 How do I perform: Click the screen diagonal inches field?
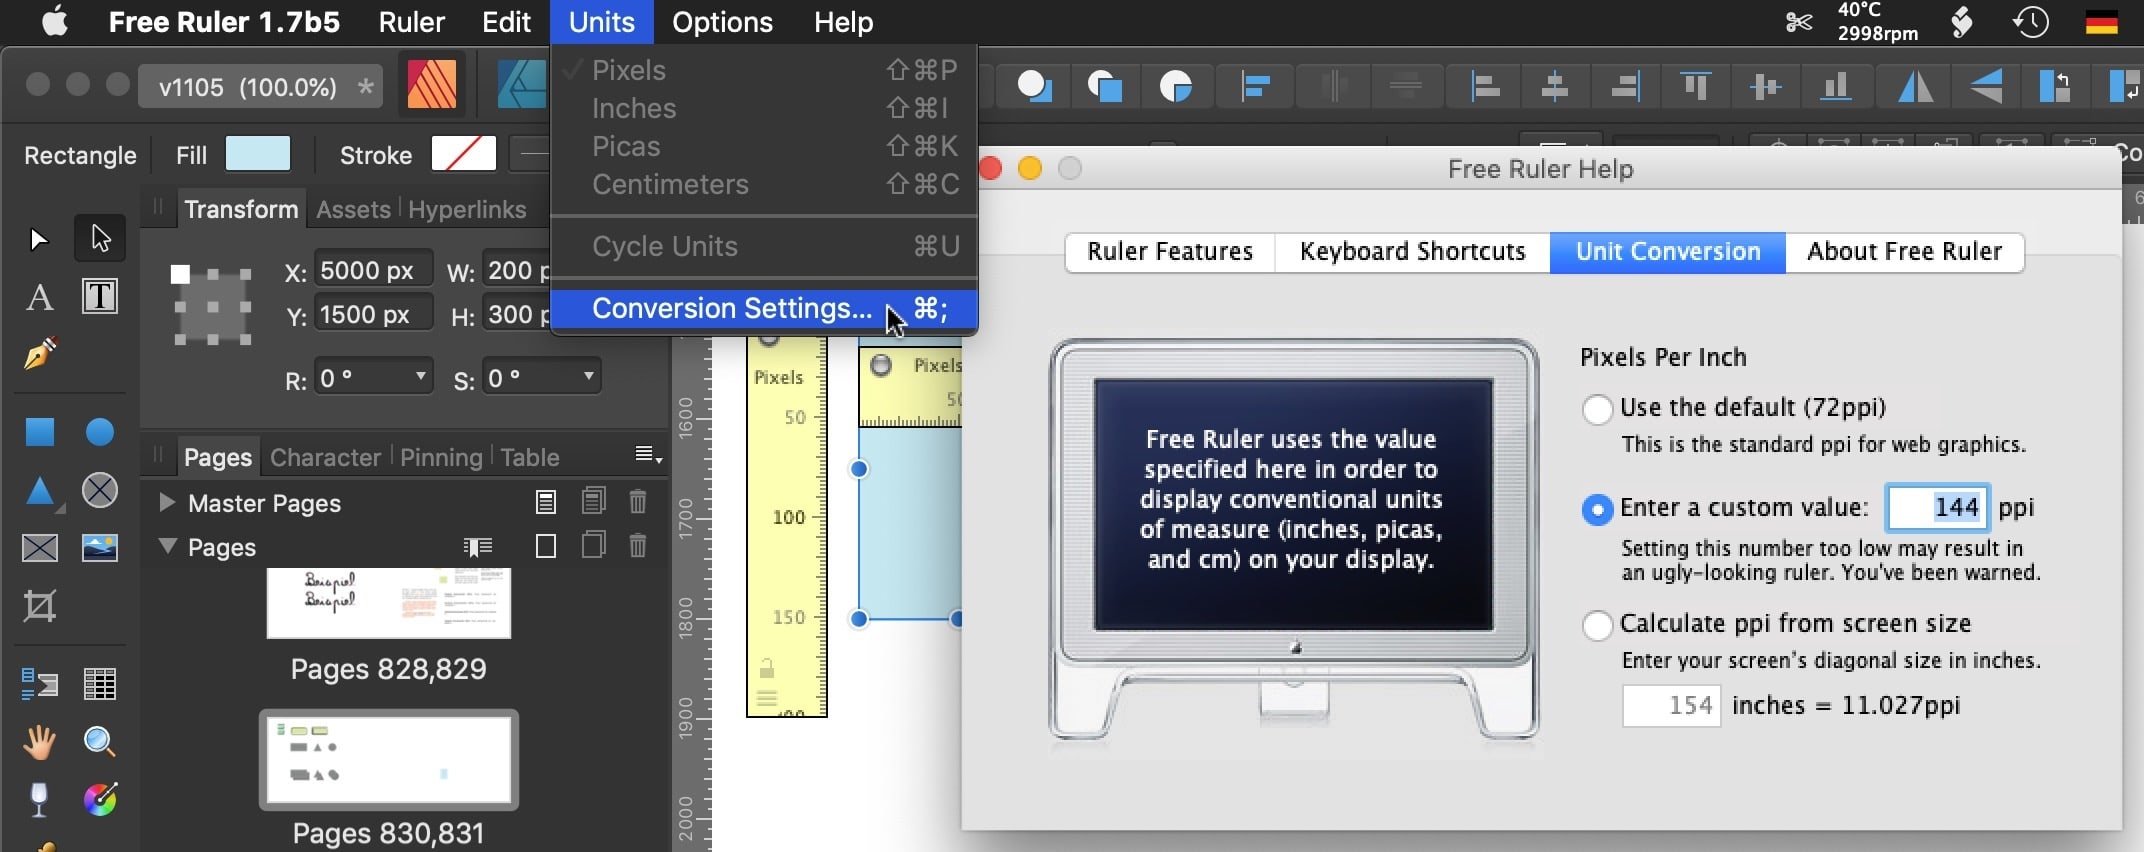pyautogui.click(x=1670, y=706)
